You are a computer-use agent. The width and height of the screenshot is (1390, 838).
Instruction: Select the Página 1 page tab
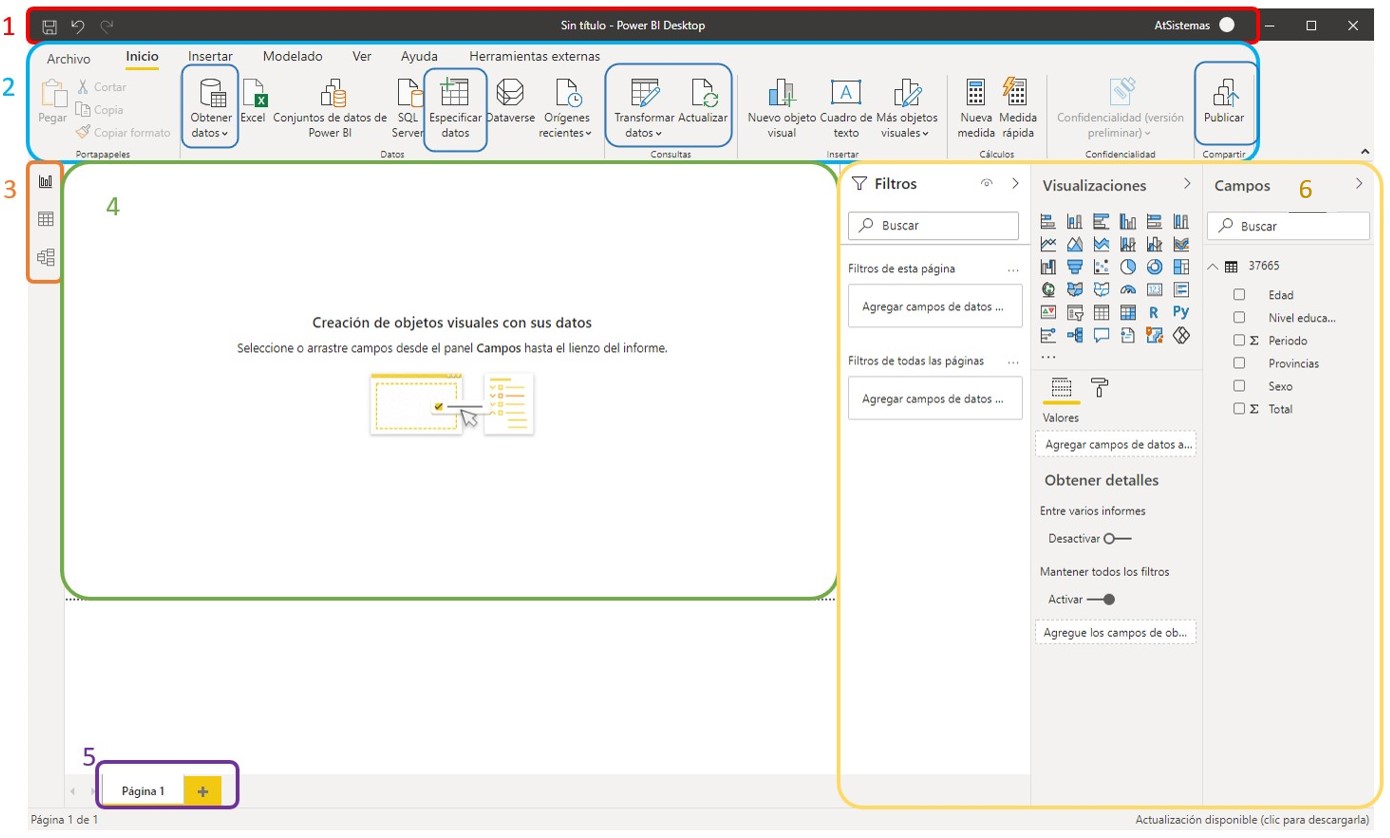coord(143,791)
